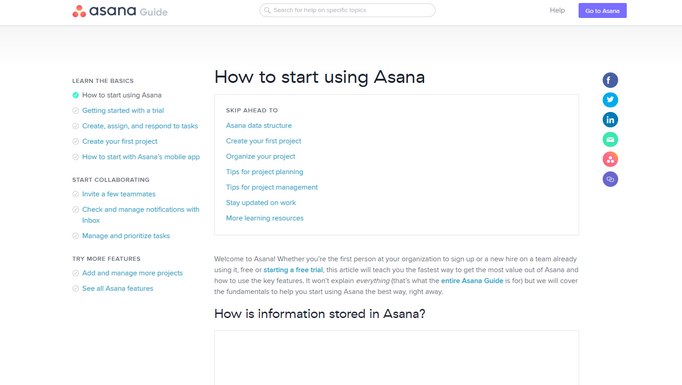Screen dimensions: 682x385
Task: Click the TRY MORE FEATURES heading
Action: (106, 259)
